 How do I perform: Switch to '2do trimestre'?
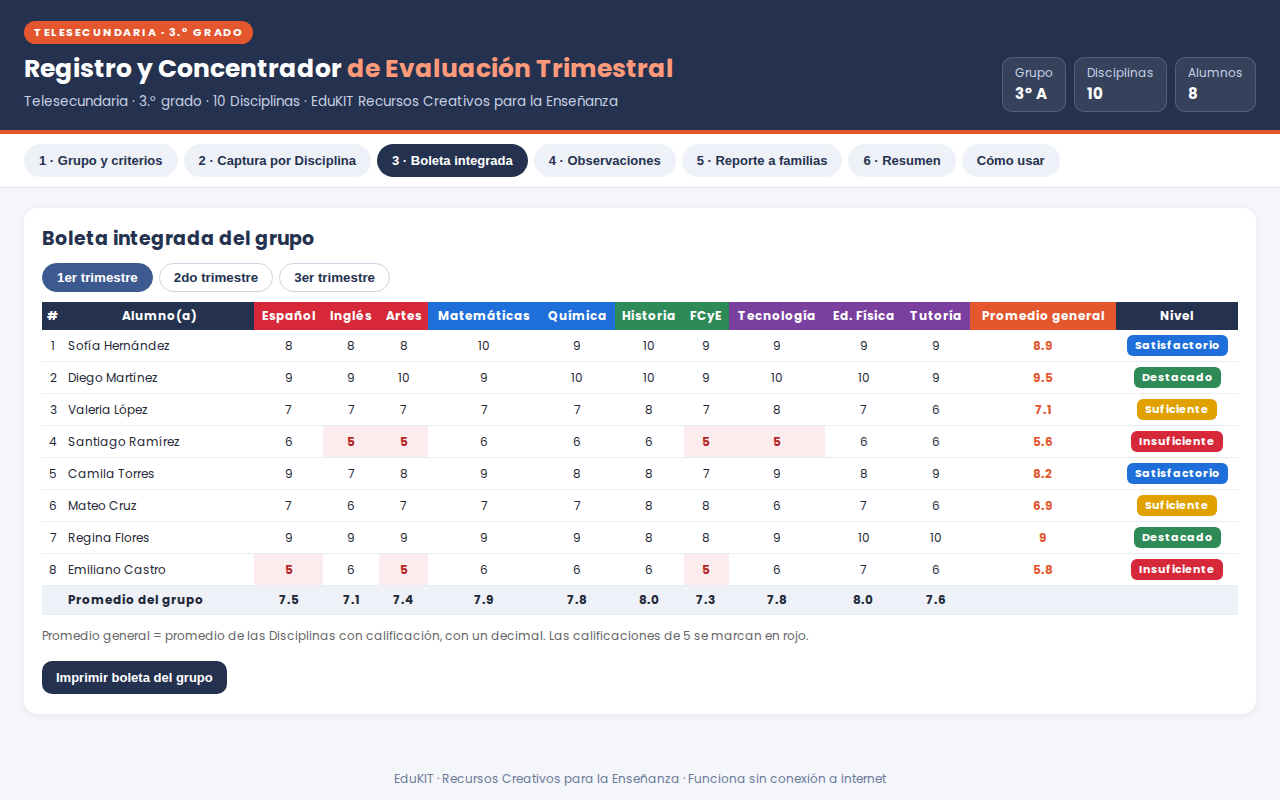216,278
